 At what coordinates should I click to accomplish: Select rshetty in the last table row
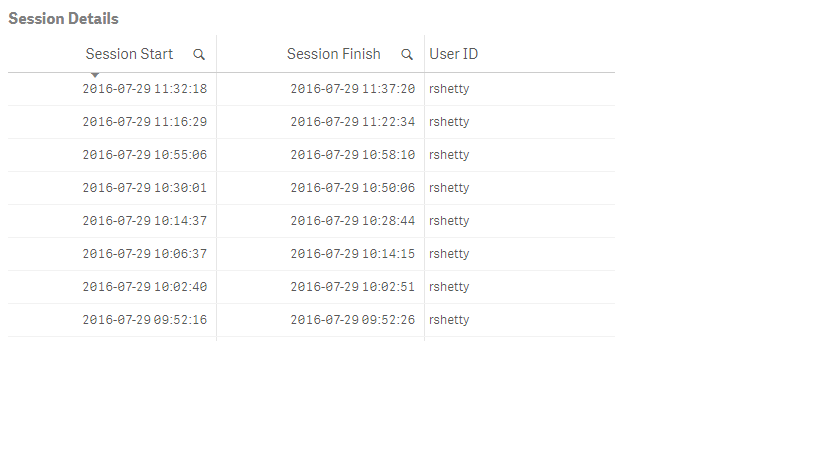point(449,320)
